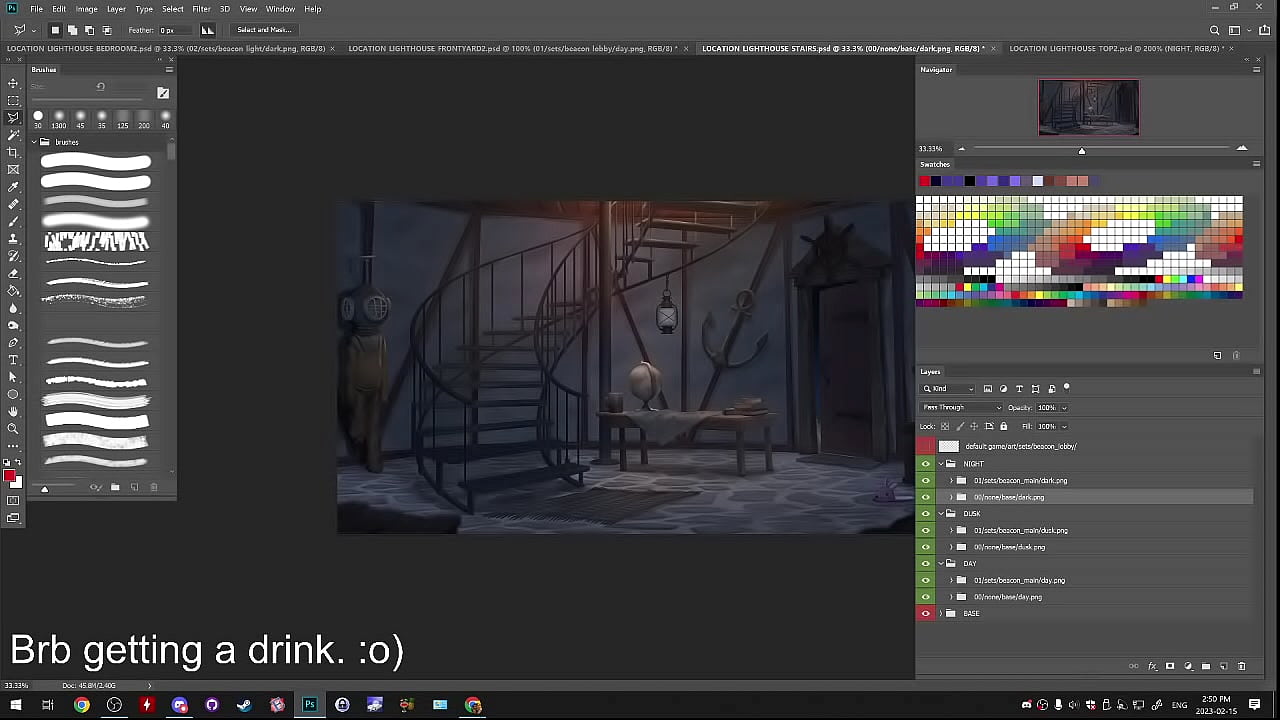
Task: Click the foreground red color swatch
Action: 9,476
